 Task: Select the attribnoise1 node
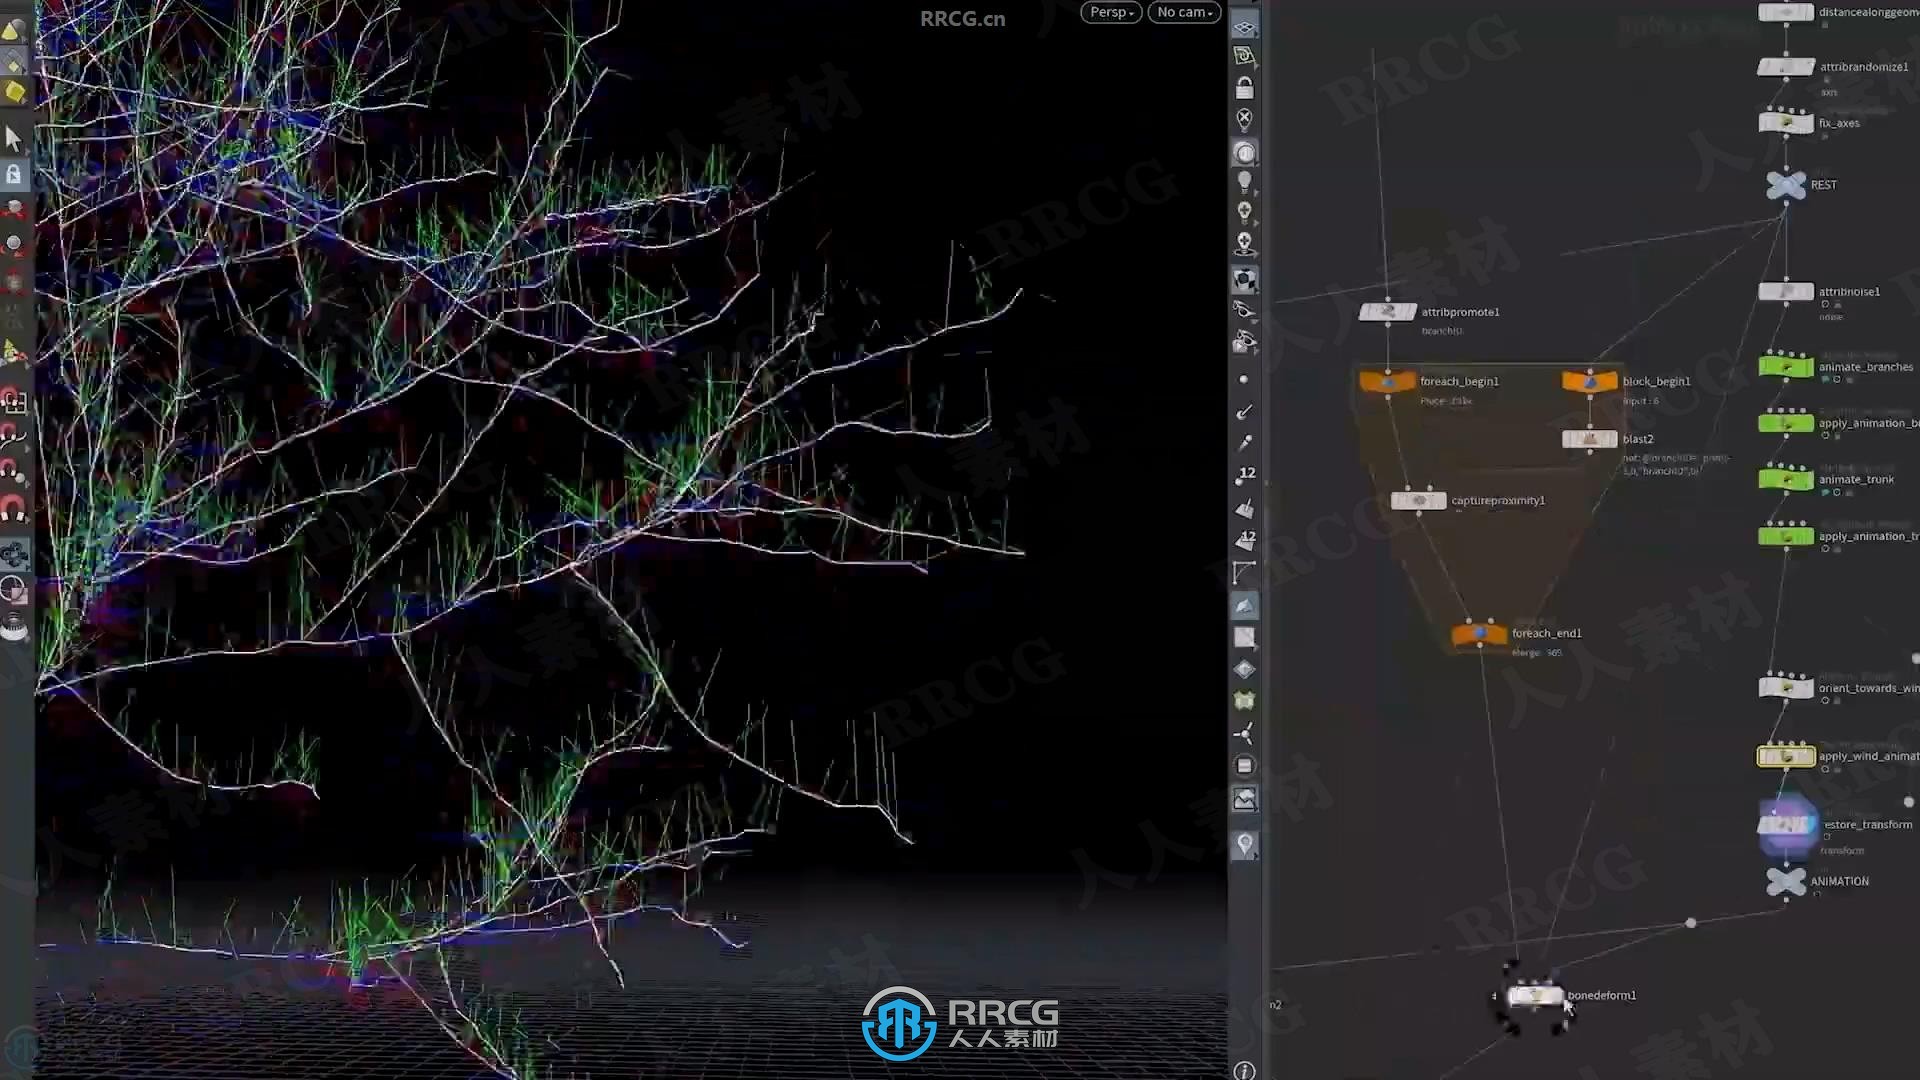click(x=1786, y=292)
